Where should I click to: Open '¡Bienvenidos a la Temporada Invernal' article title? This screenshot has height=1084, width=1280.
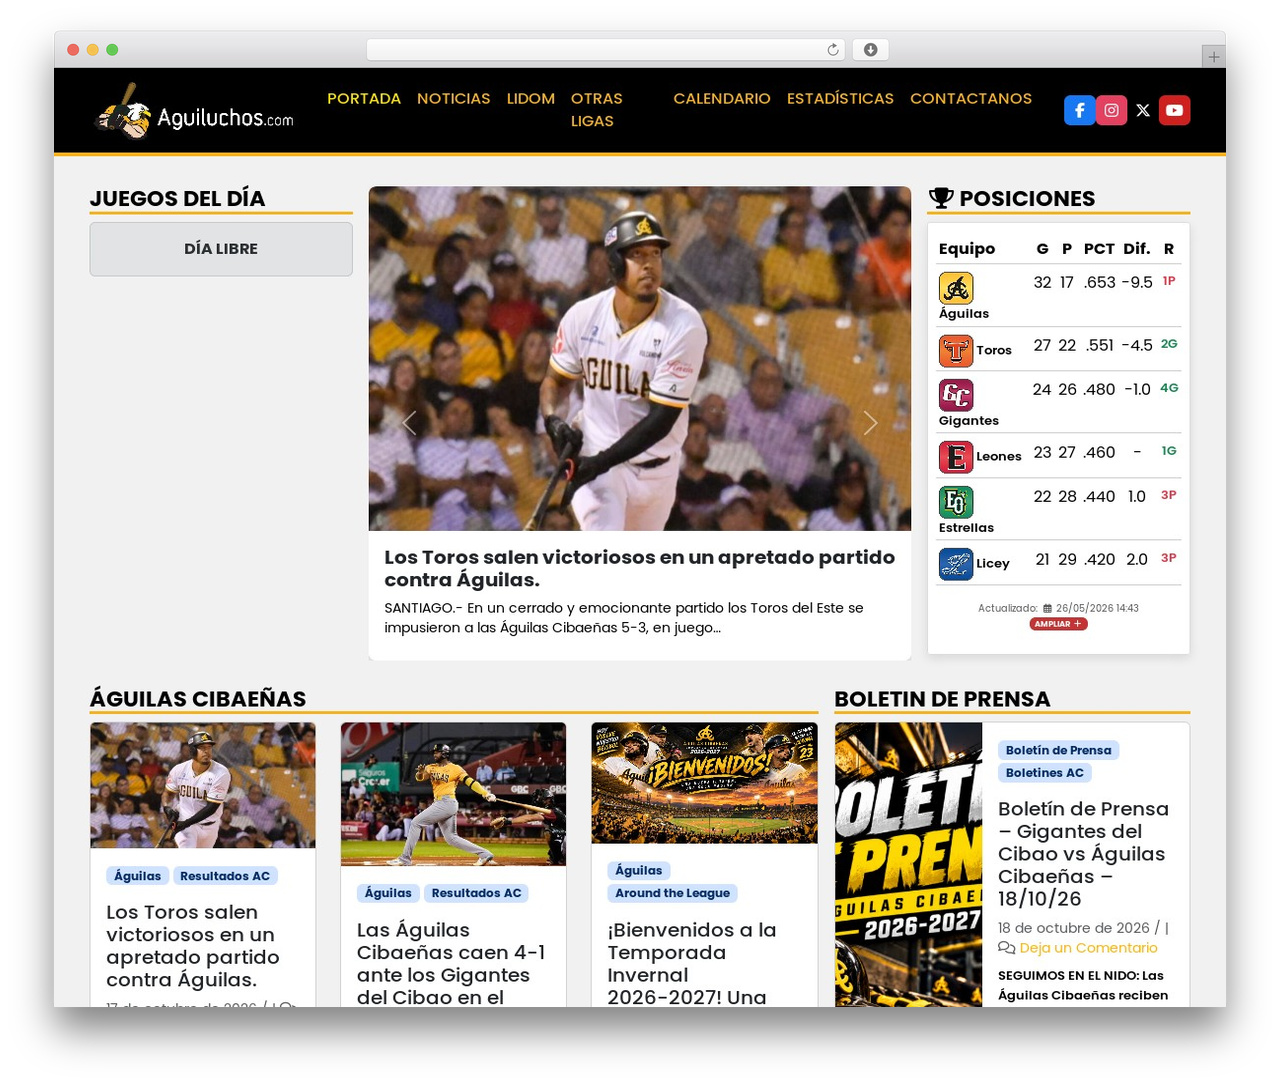(692, 963)
